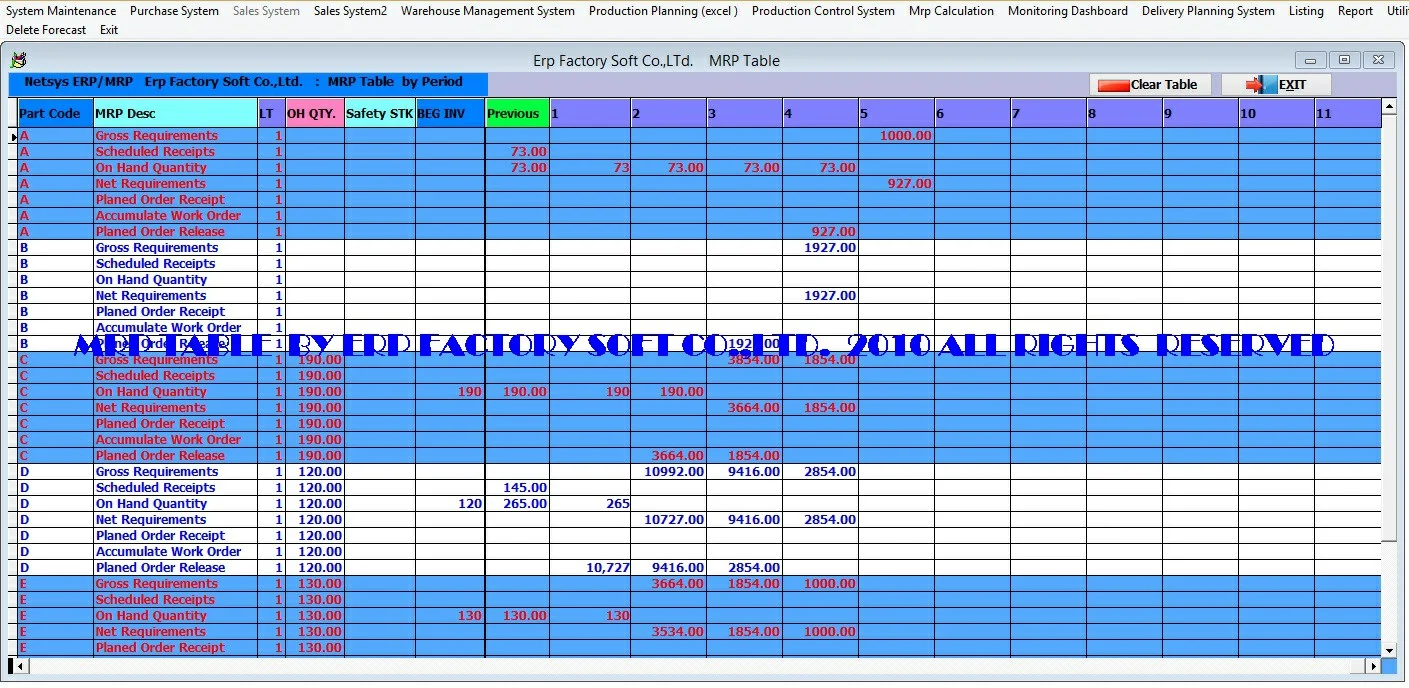Select the row marker for first Part A row
1409x688 pixels.
point(13,136)
